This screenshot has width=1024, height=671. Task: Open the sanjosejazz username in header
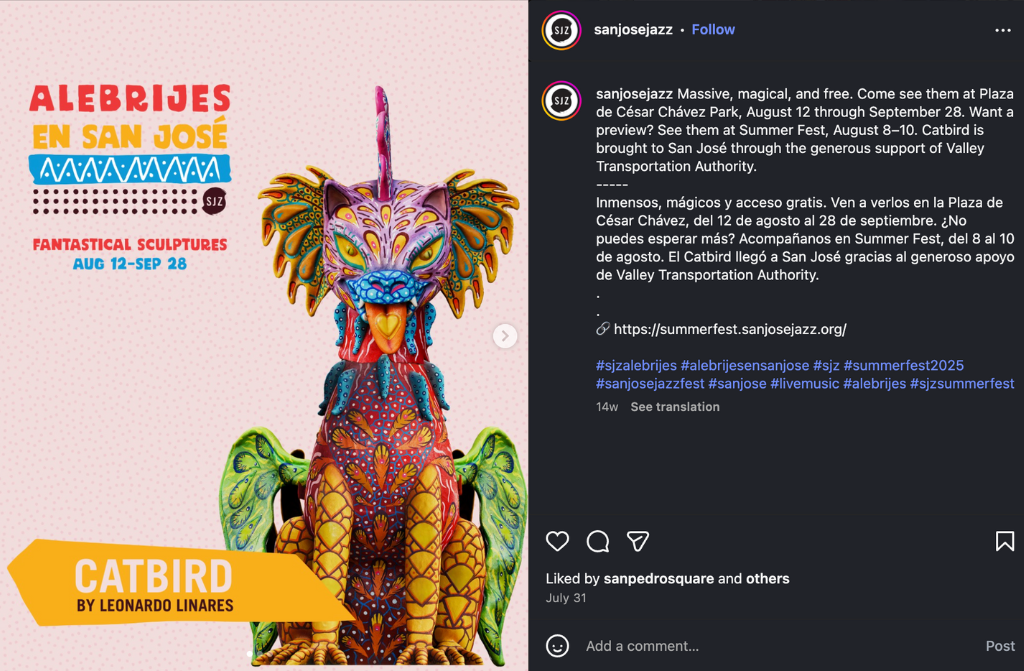tap(633, 29)
